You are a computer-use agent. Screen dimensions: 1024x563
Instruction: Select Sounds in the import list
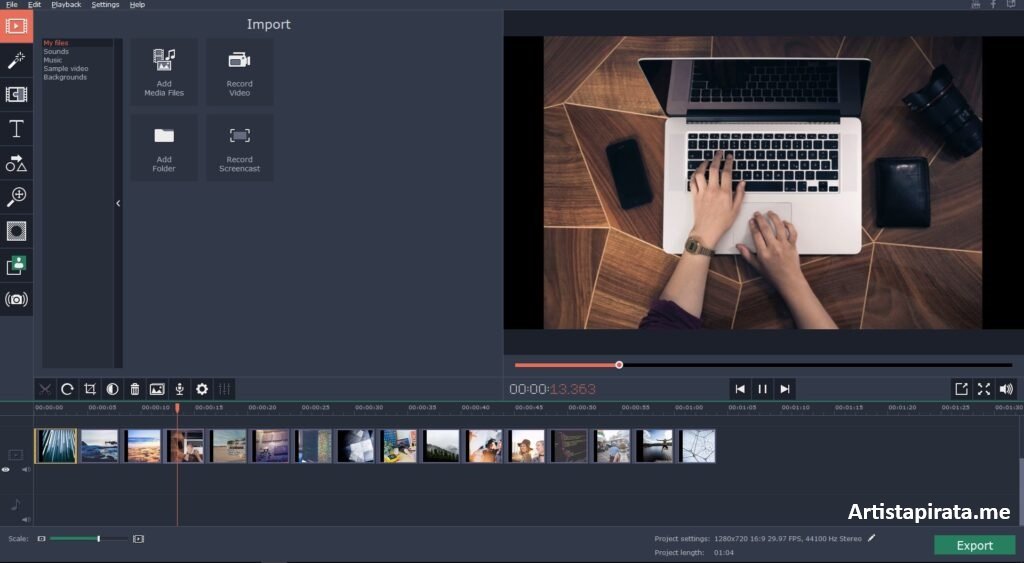(56, 51)
